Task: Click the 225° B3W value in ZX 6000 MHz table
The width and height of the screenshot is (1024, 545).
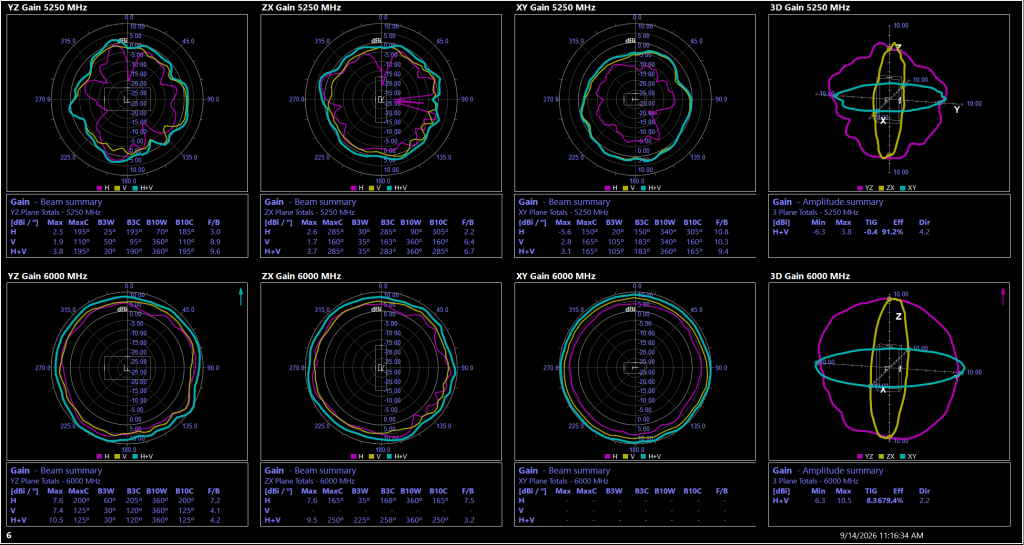Action: click(x=364, y=520)
